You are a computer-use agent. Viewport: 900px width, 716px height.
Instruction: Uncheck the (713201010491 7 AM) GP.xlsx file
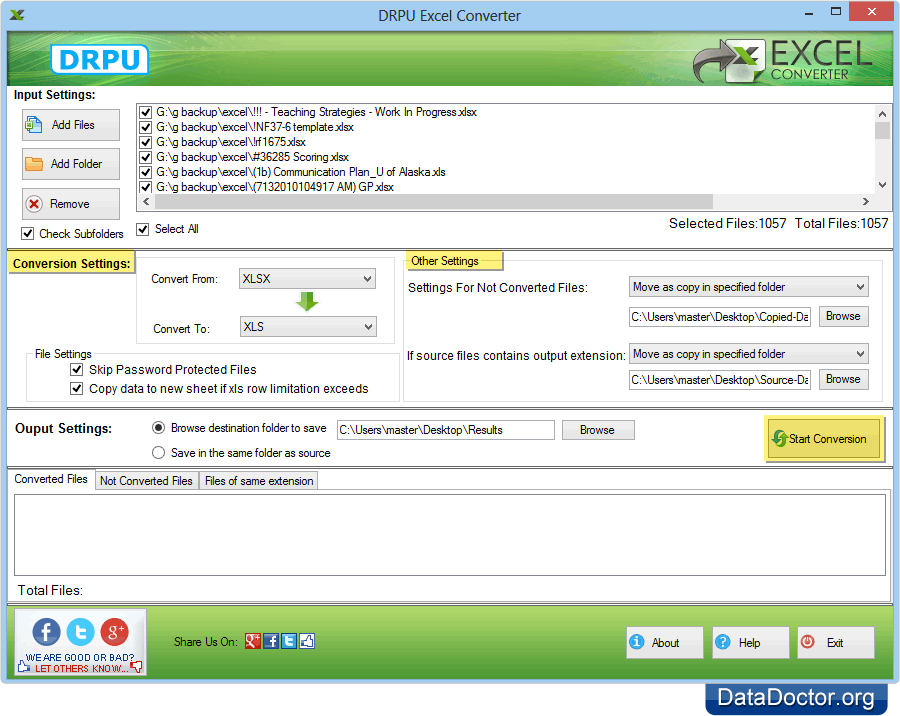pos(146,187)
